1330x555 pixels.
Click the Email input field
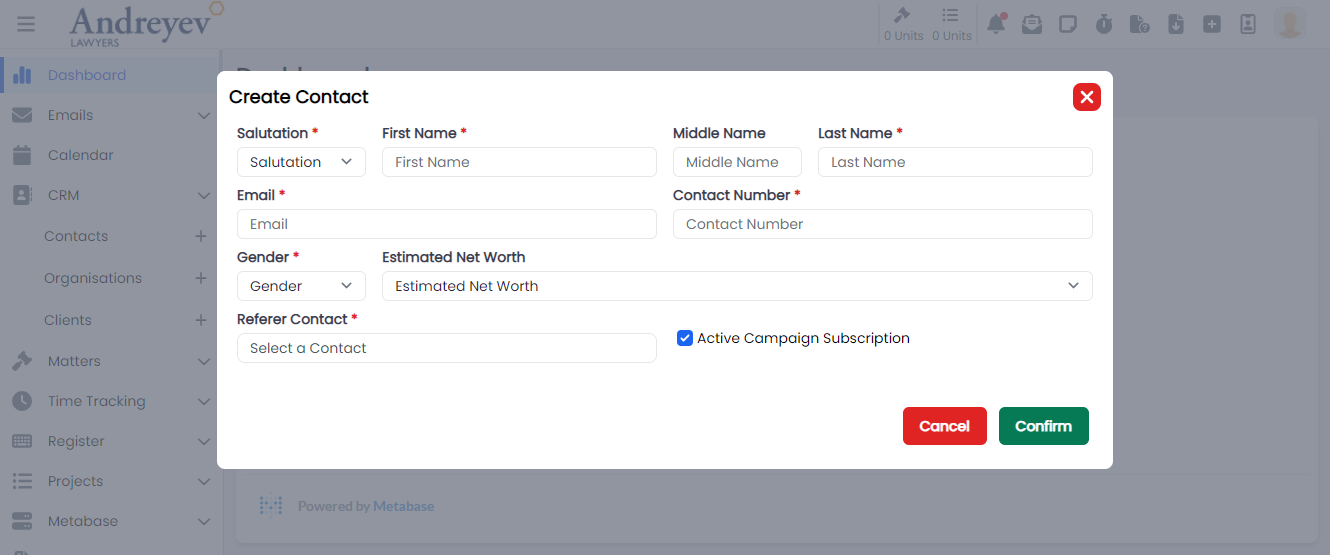446,224
